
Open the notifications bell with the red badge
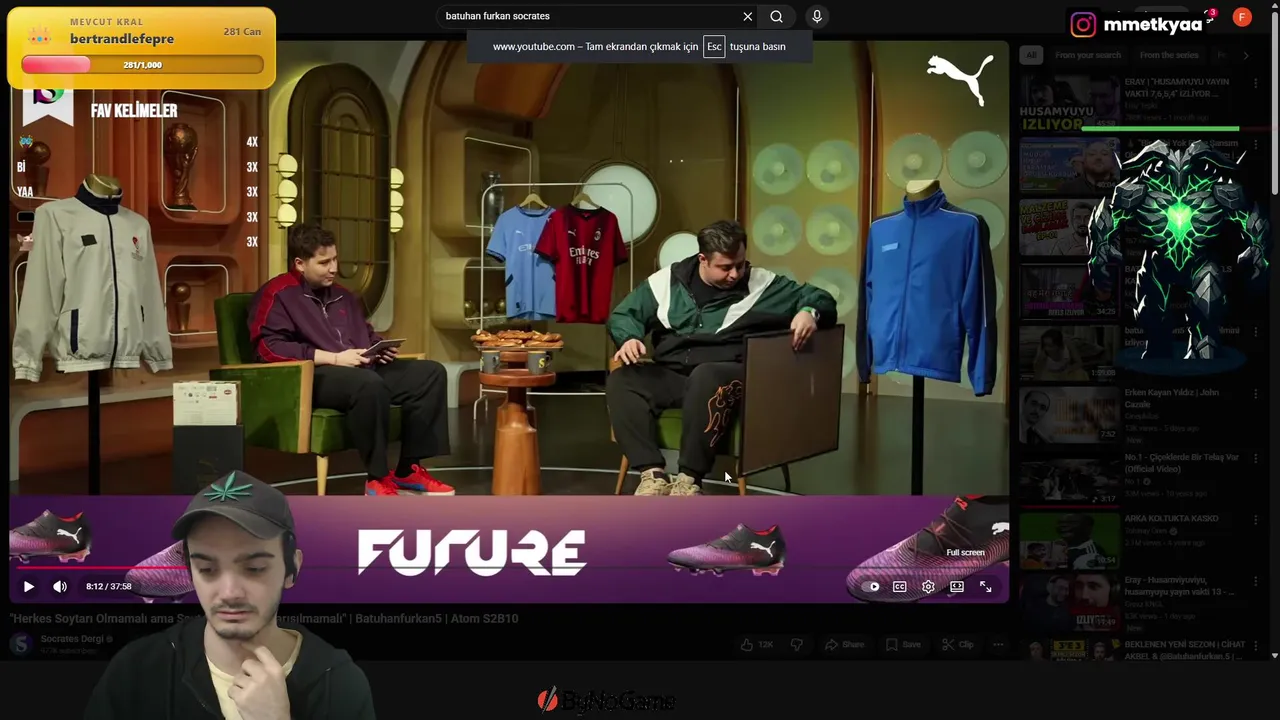coord(1208,17)
